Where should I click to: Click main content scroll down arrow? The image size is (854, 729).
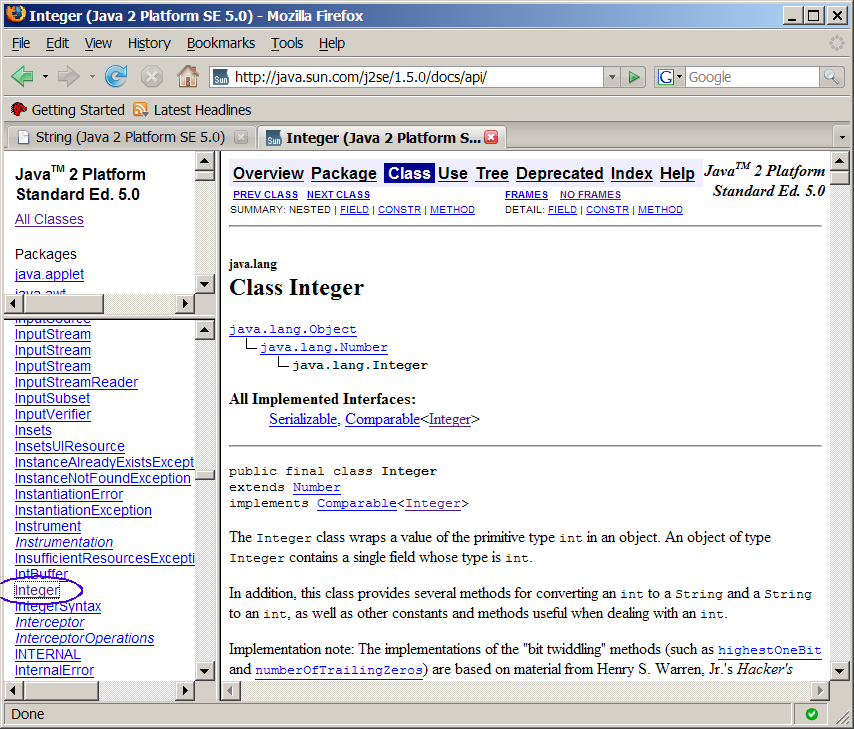[839, 671]
